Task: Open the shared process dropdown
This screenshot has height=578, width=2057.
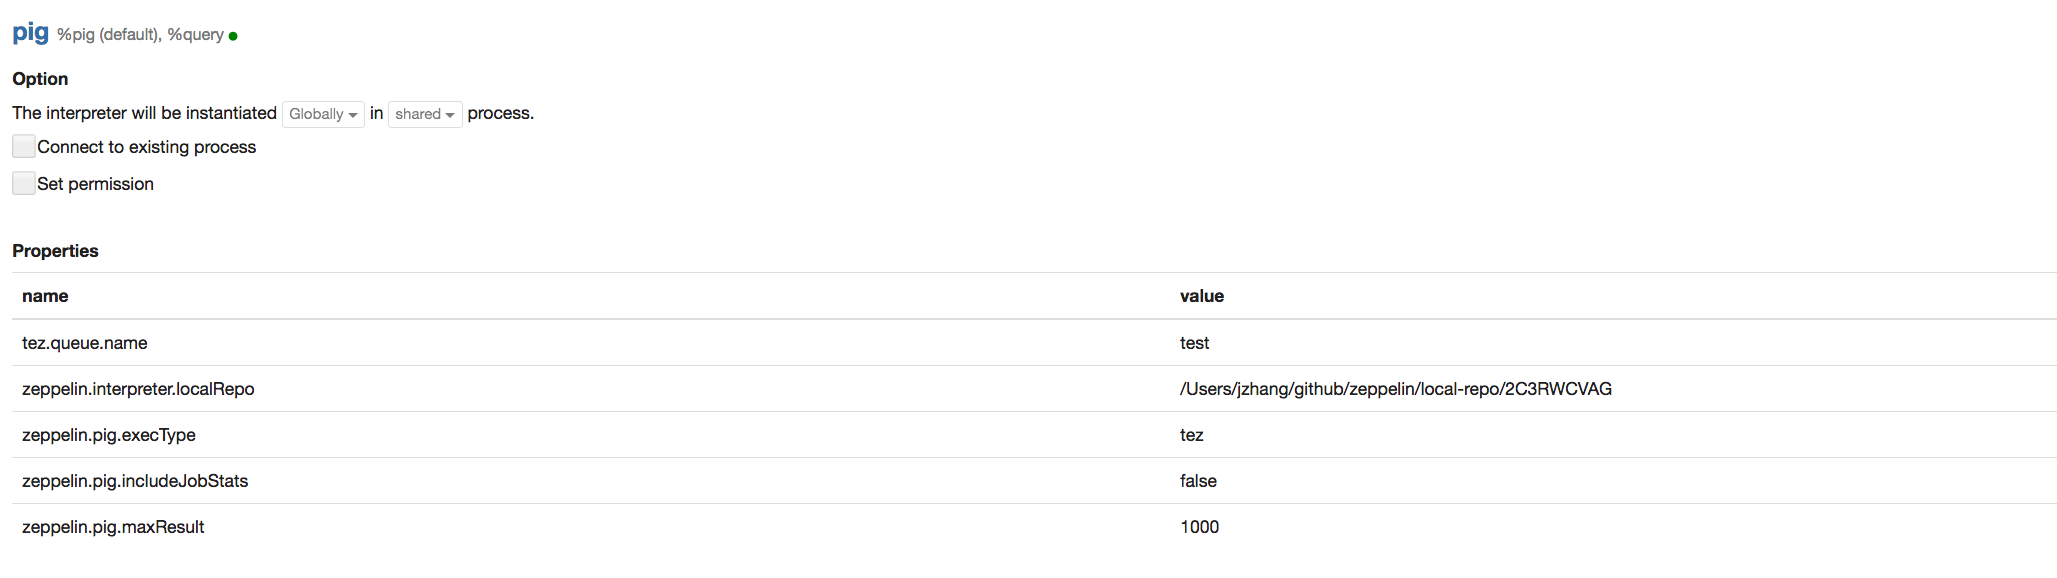Action: click(x=424, y=113)
